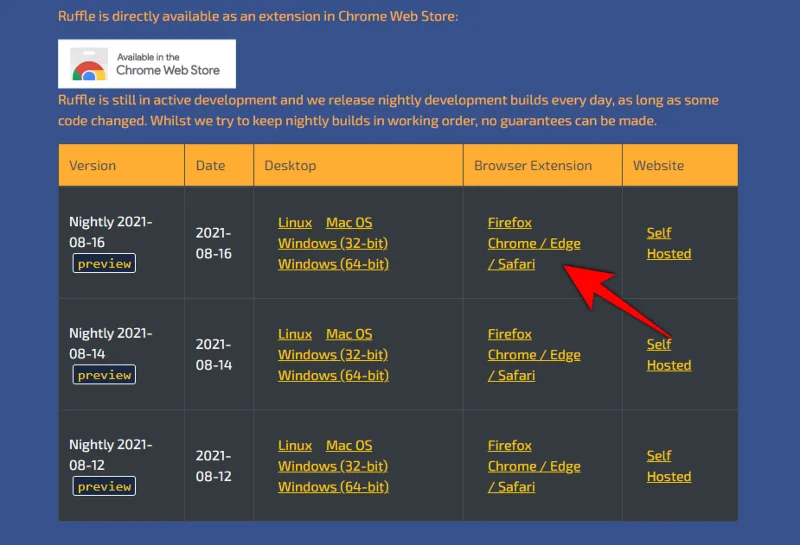Click the 'Ruffle is still in active development' paragraph
Image resolution: width=800 pixels, height=545 pixels.
click(x=388, y=110)
